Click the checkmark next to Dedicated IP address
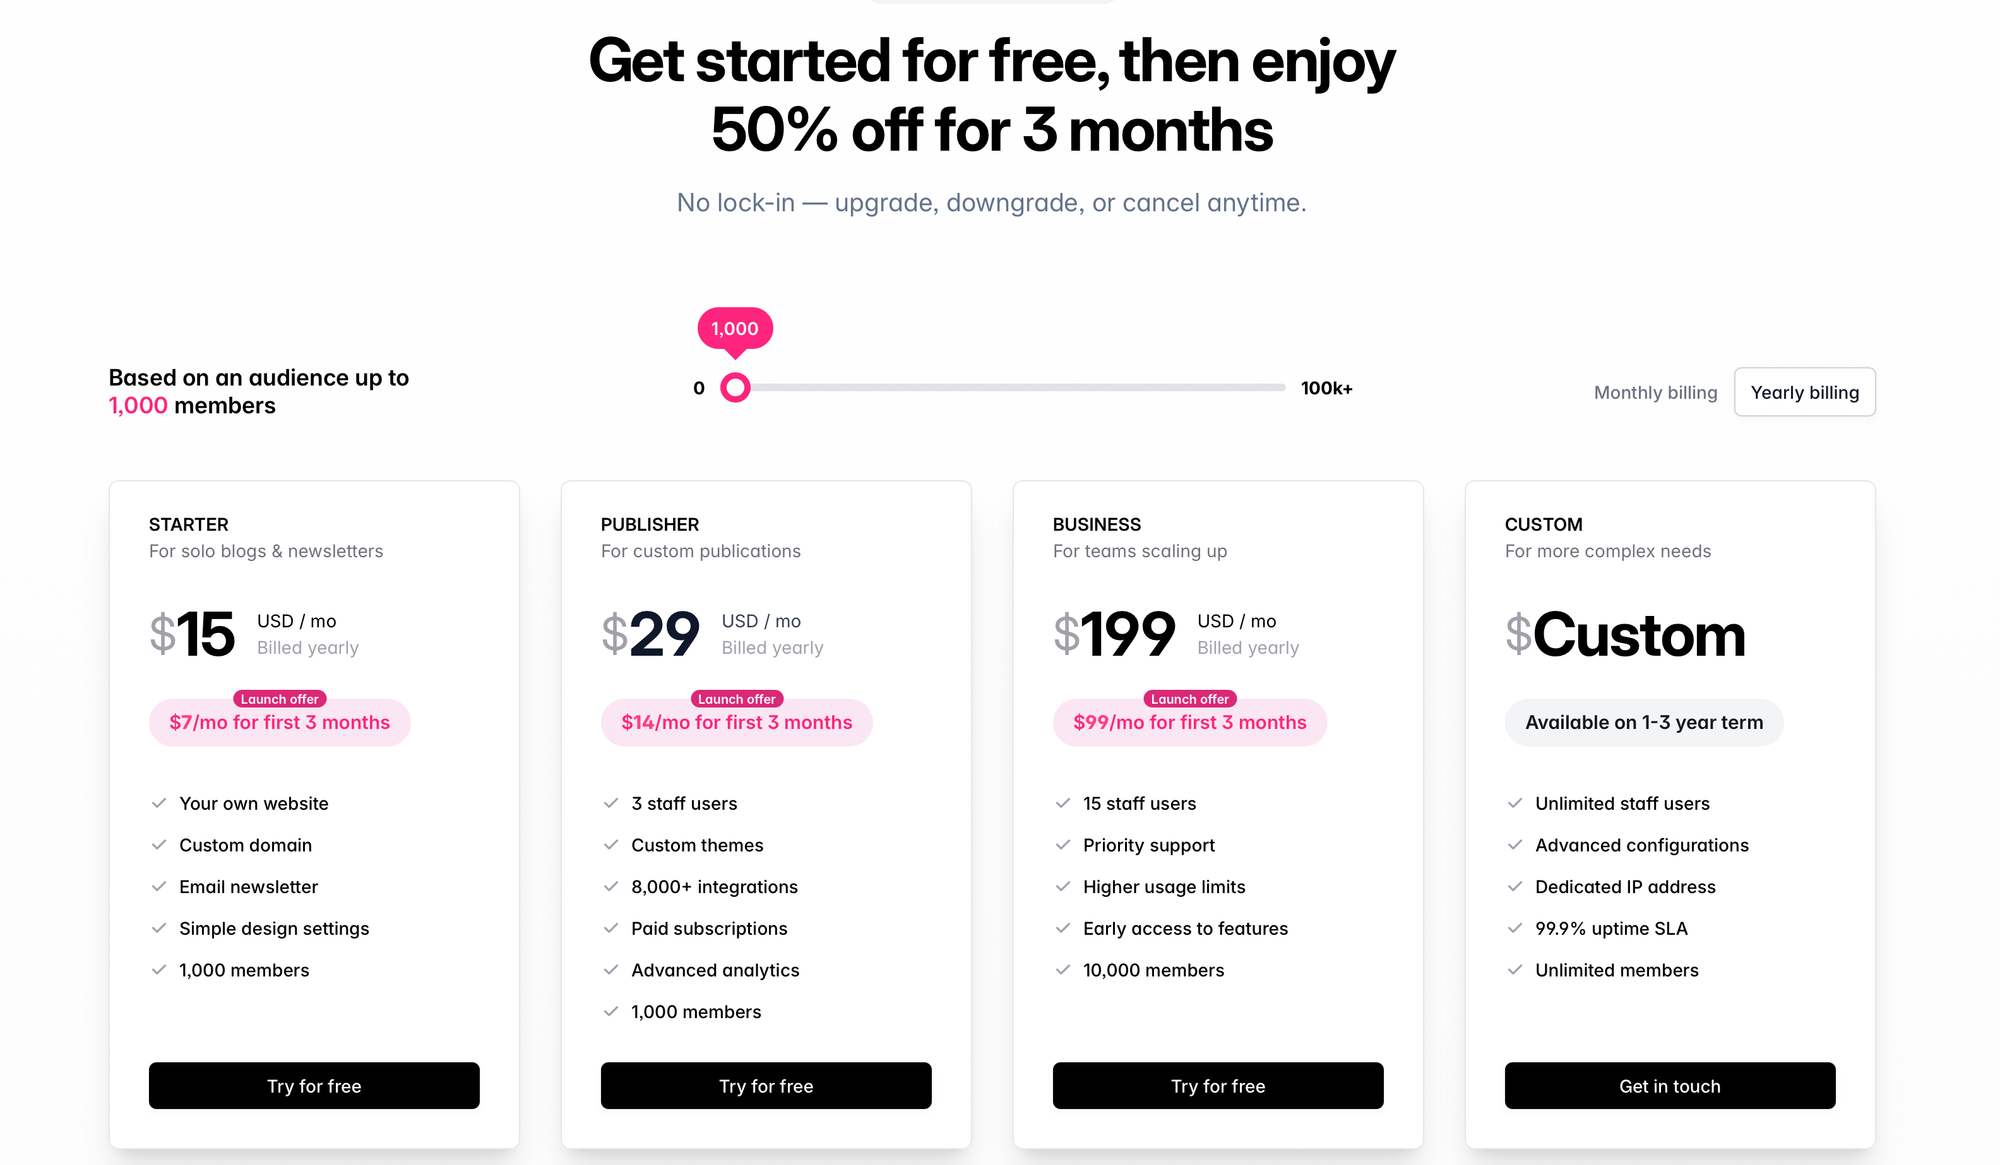This screenshot has width=2000, height=1165. click(1514, 887)
